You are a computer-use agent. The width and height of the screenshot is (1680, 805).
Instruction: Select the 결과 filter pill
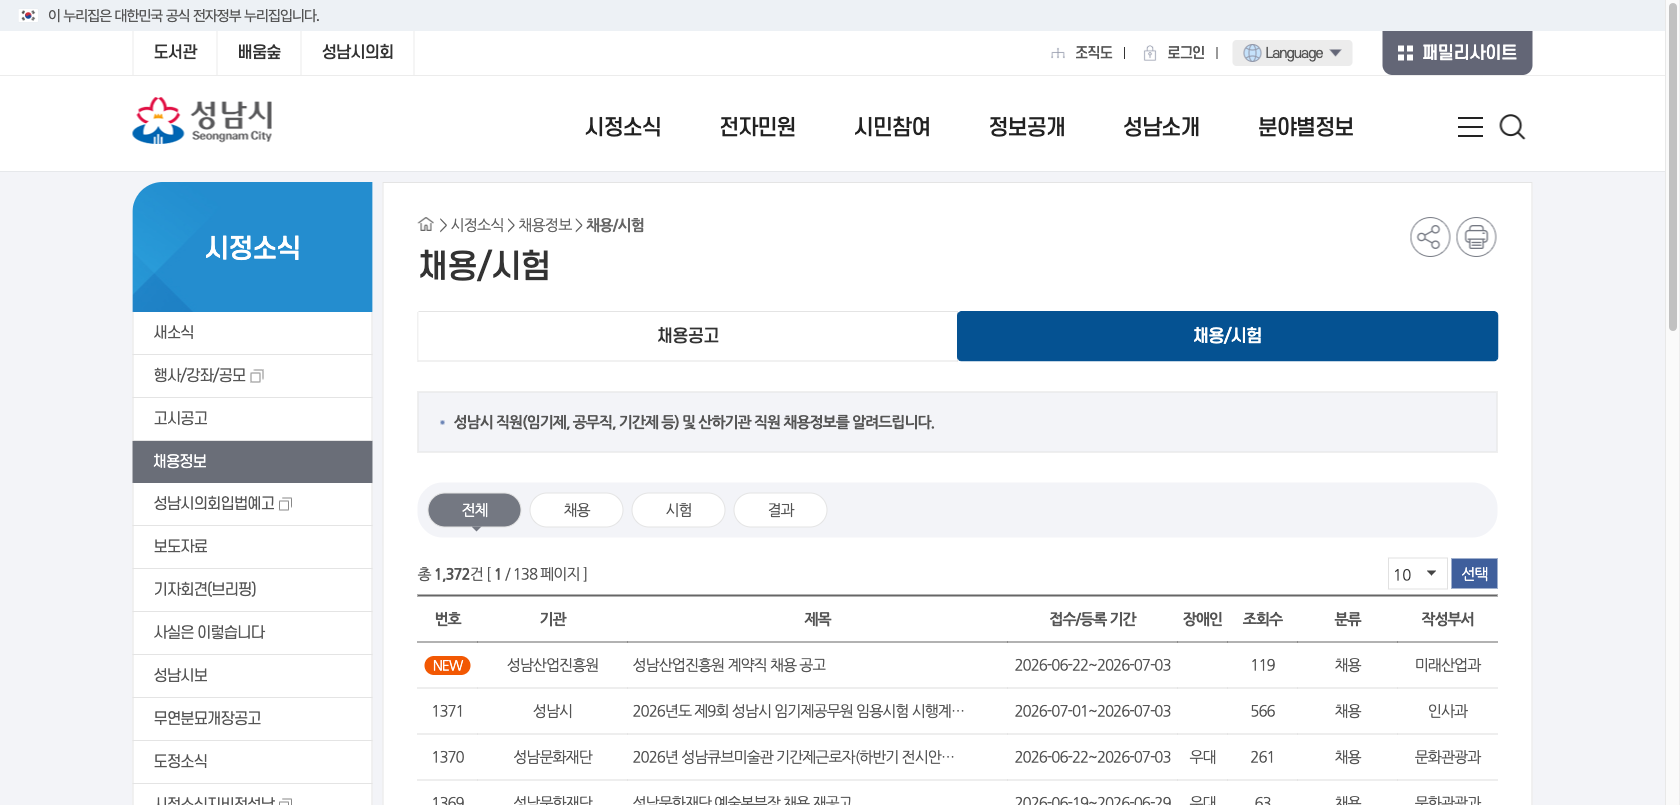pyautogui.click(x=781, y=510)
